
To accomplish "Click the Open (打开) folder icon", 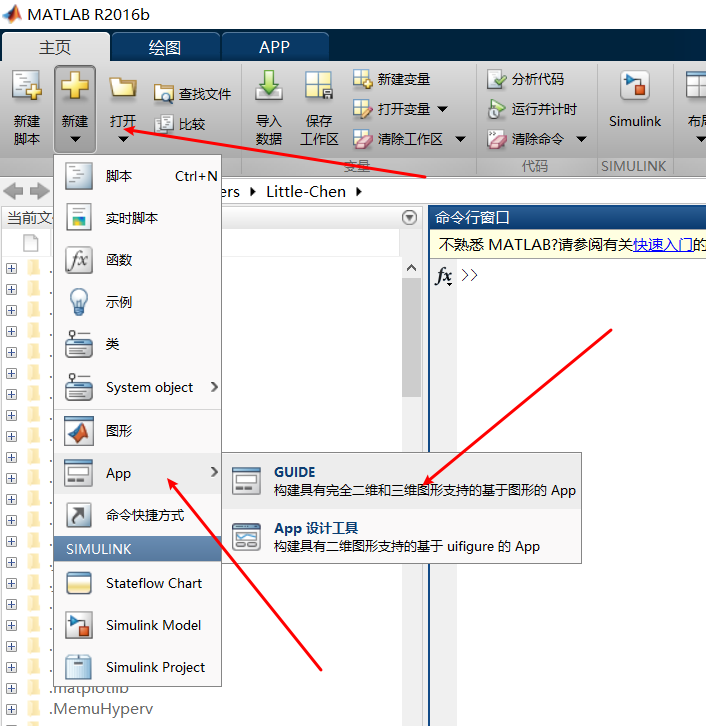I will pyautogui.click(x=123, y=88).
